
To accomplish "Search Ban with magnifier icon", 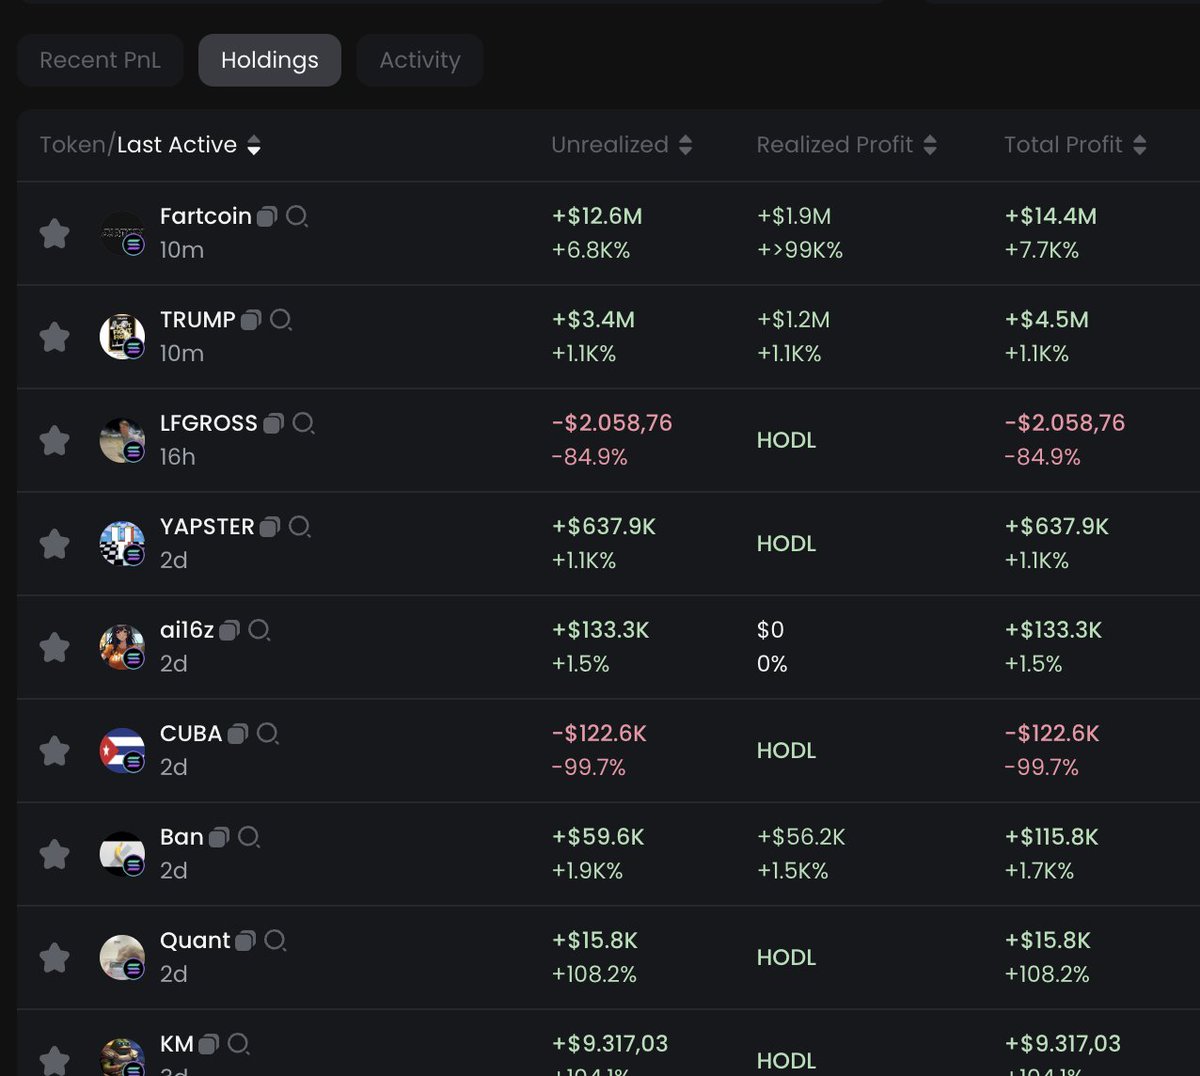I will [249, 837].
